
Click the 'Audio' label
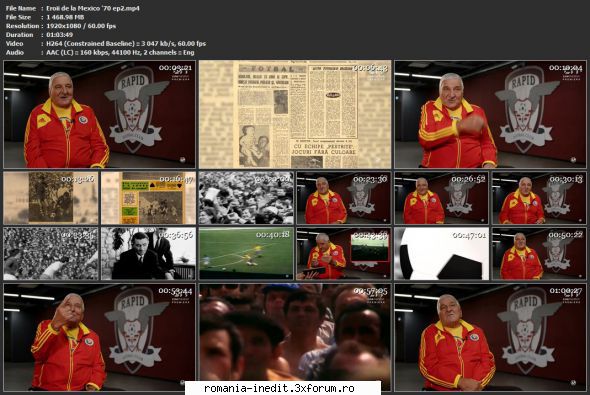pyautogui.click(x=14, y=52)
